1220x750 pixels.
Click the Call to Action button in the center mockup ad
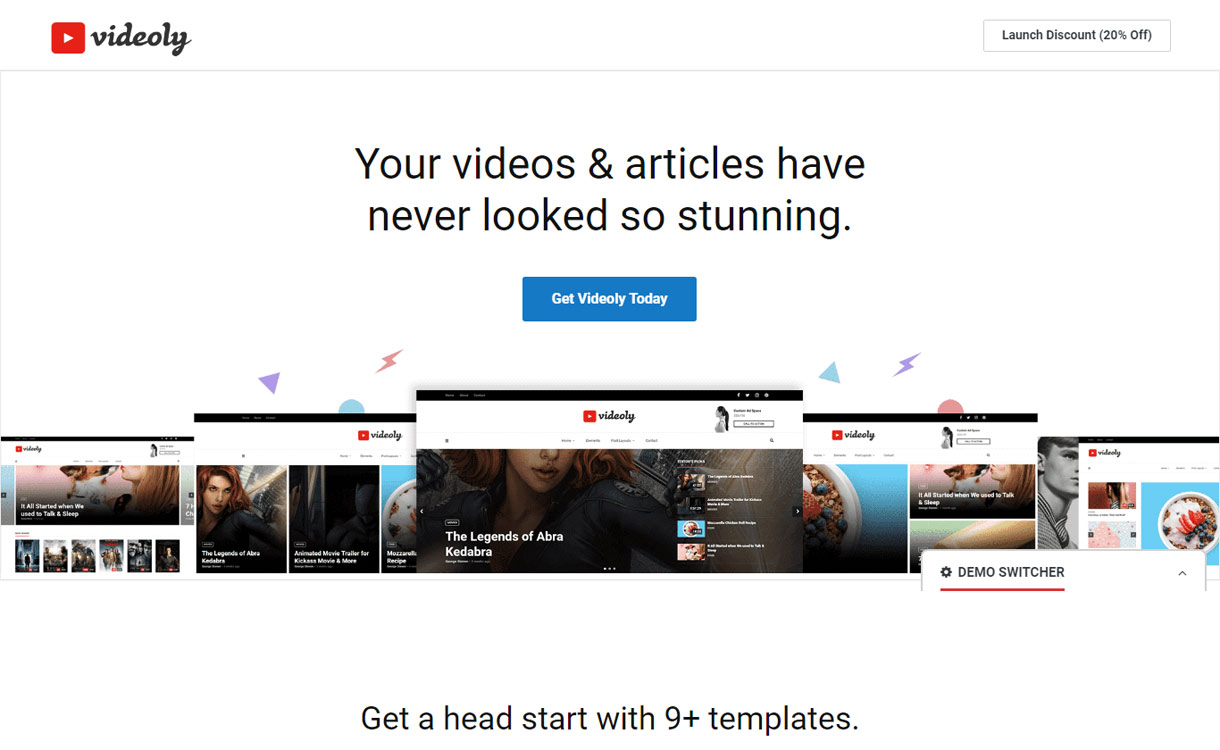point(753,424)
